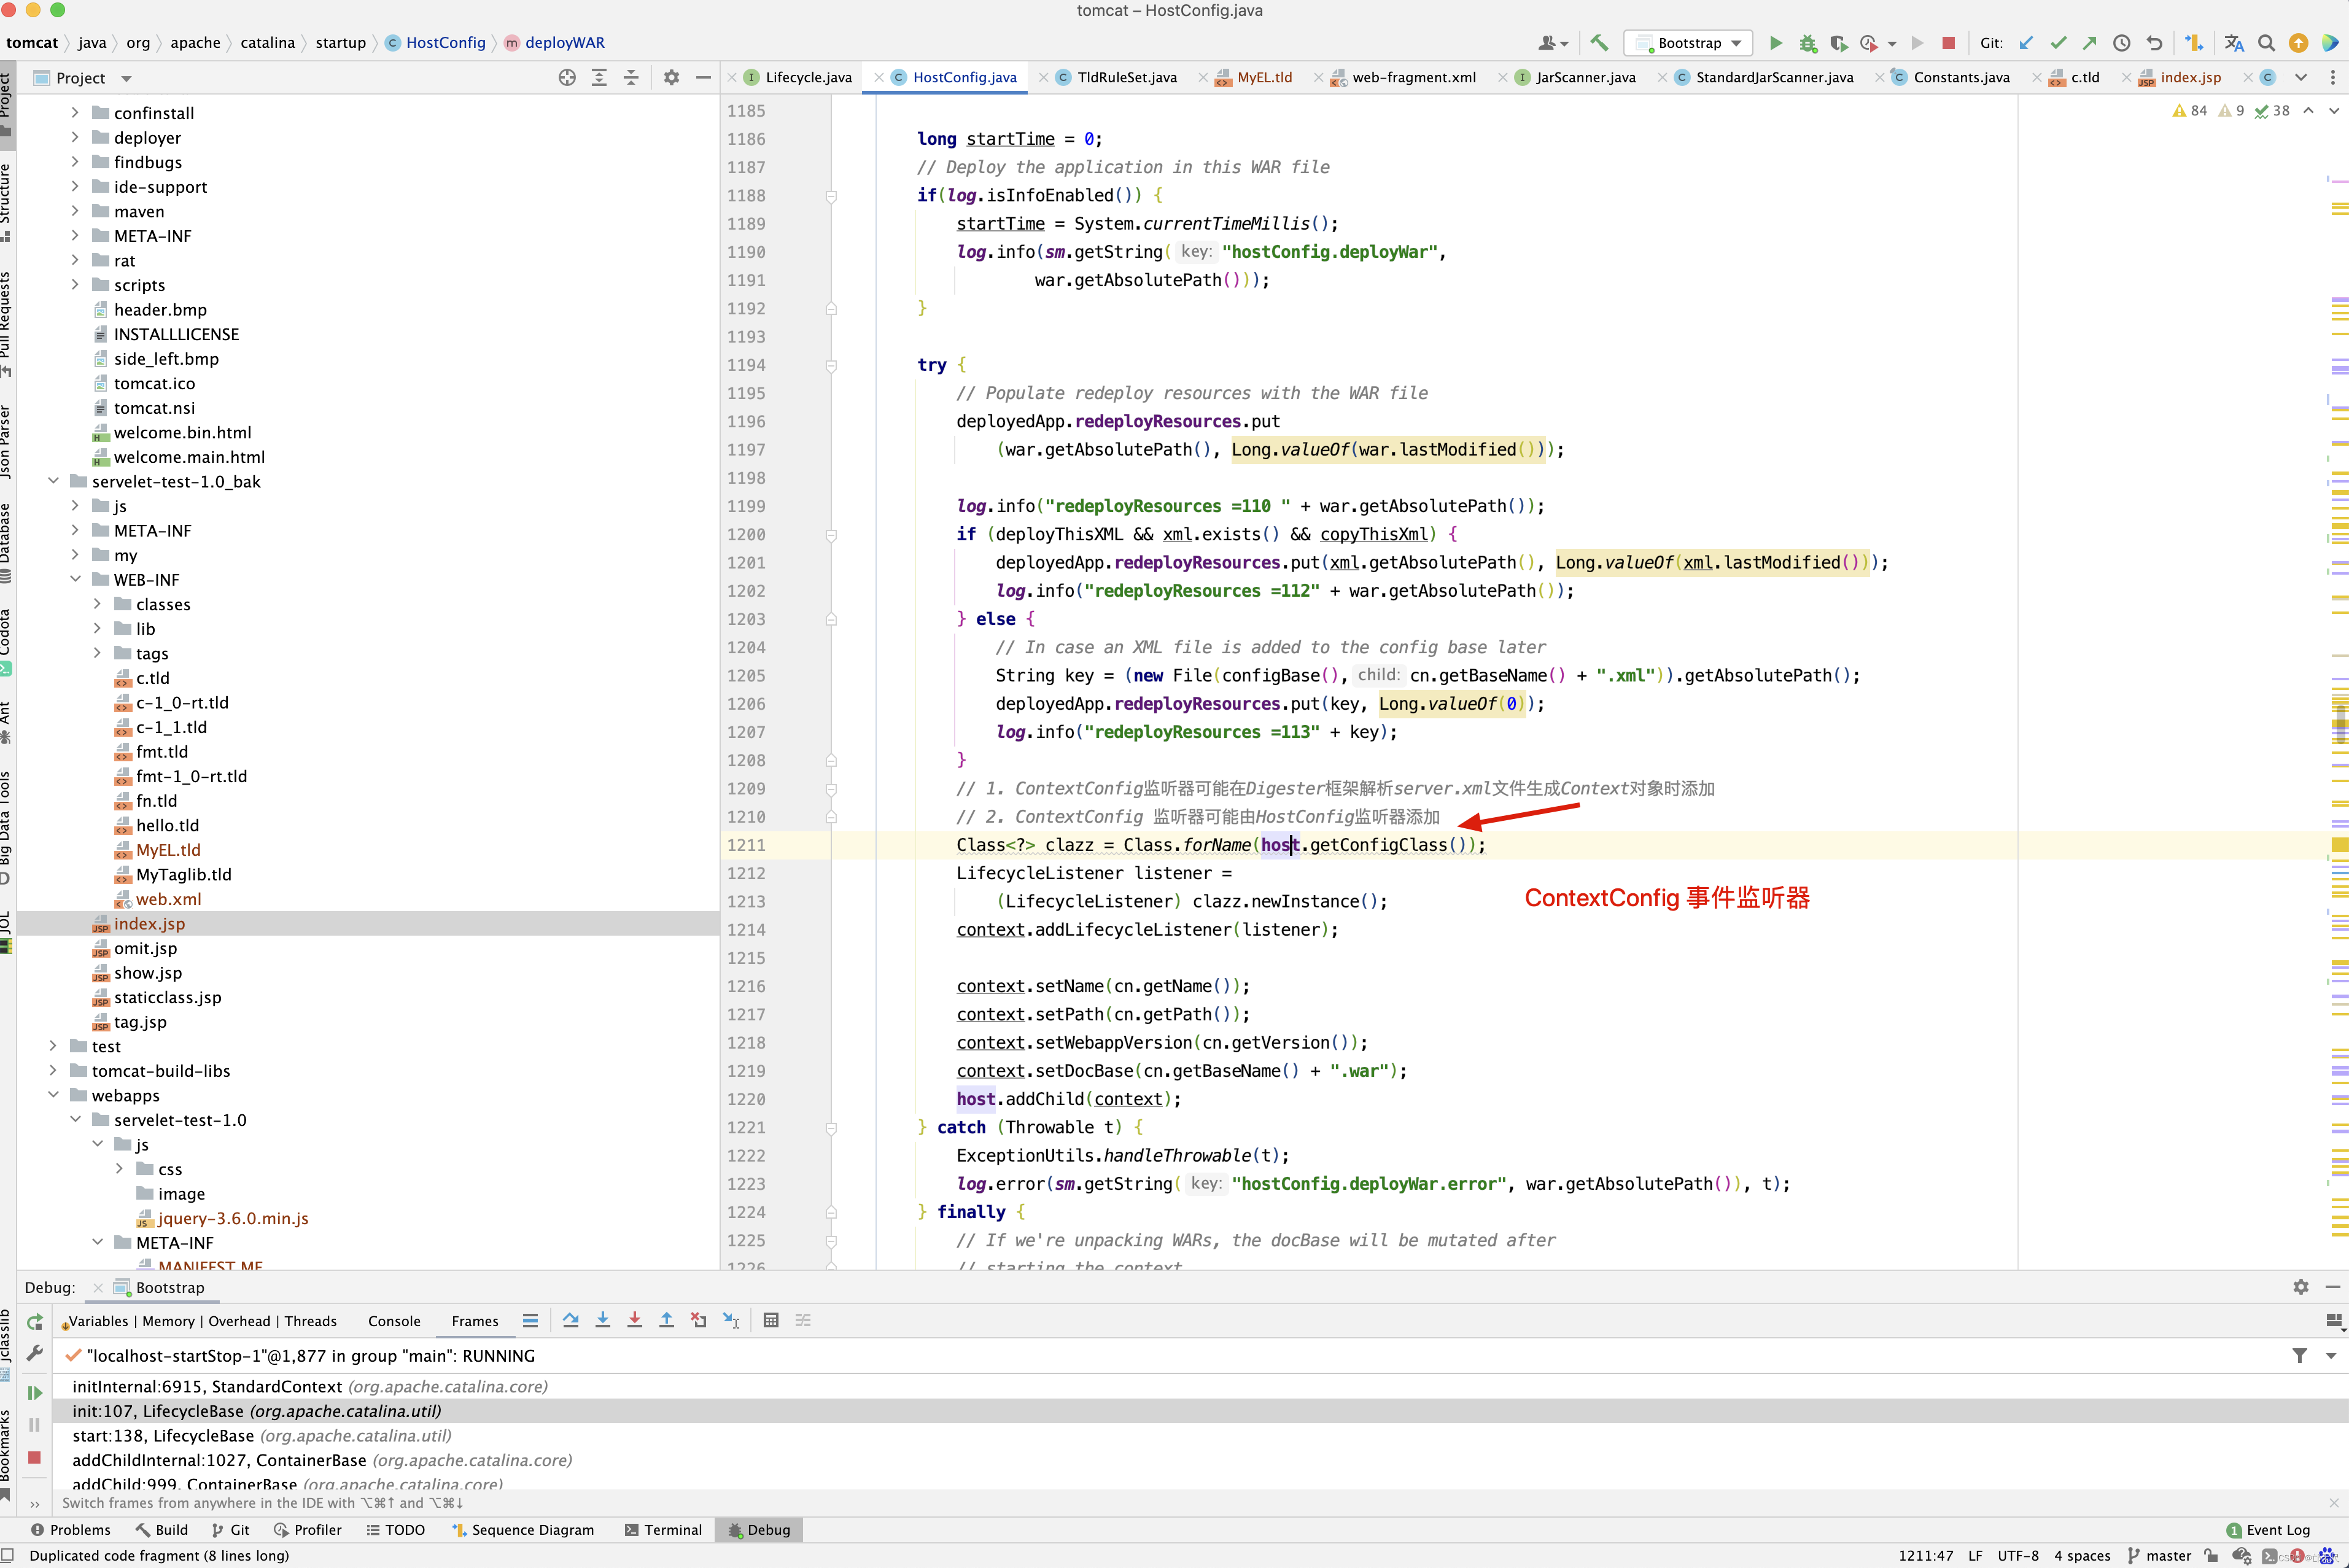Open the Frames debugger tab

475,1321
